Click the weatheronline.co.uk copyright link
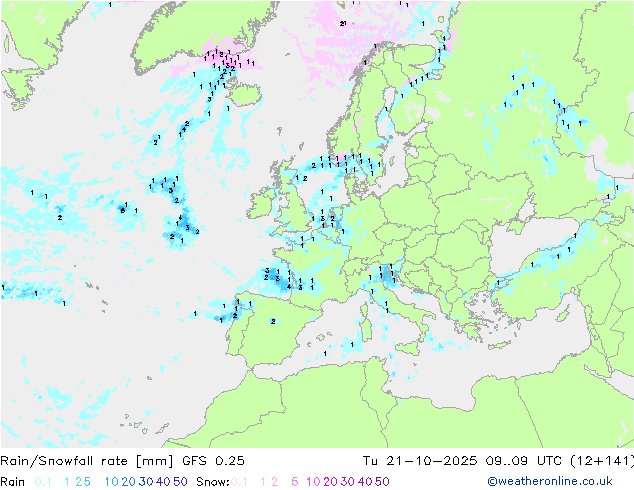634x490 pixels. [x=549, y=481]
